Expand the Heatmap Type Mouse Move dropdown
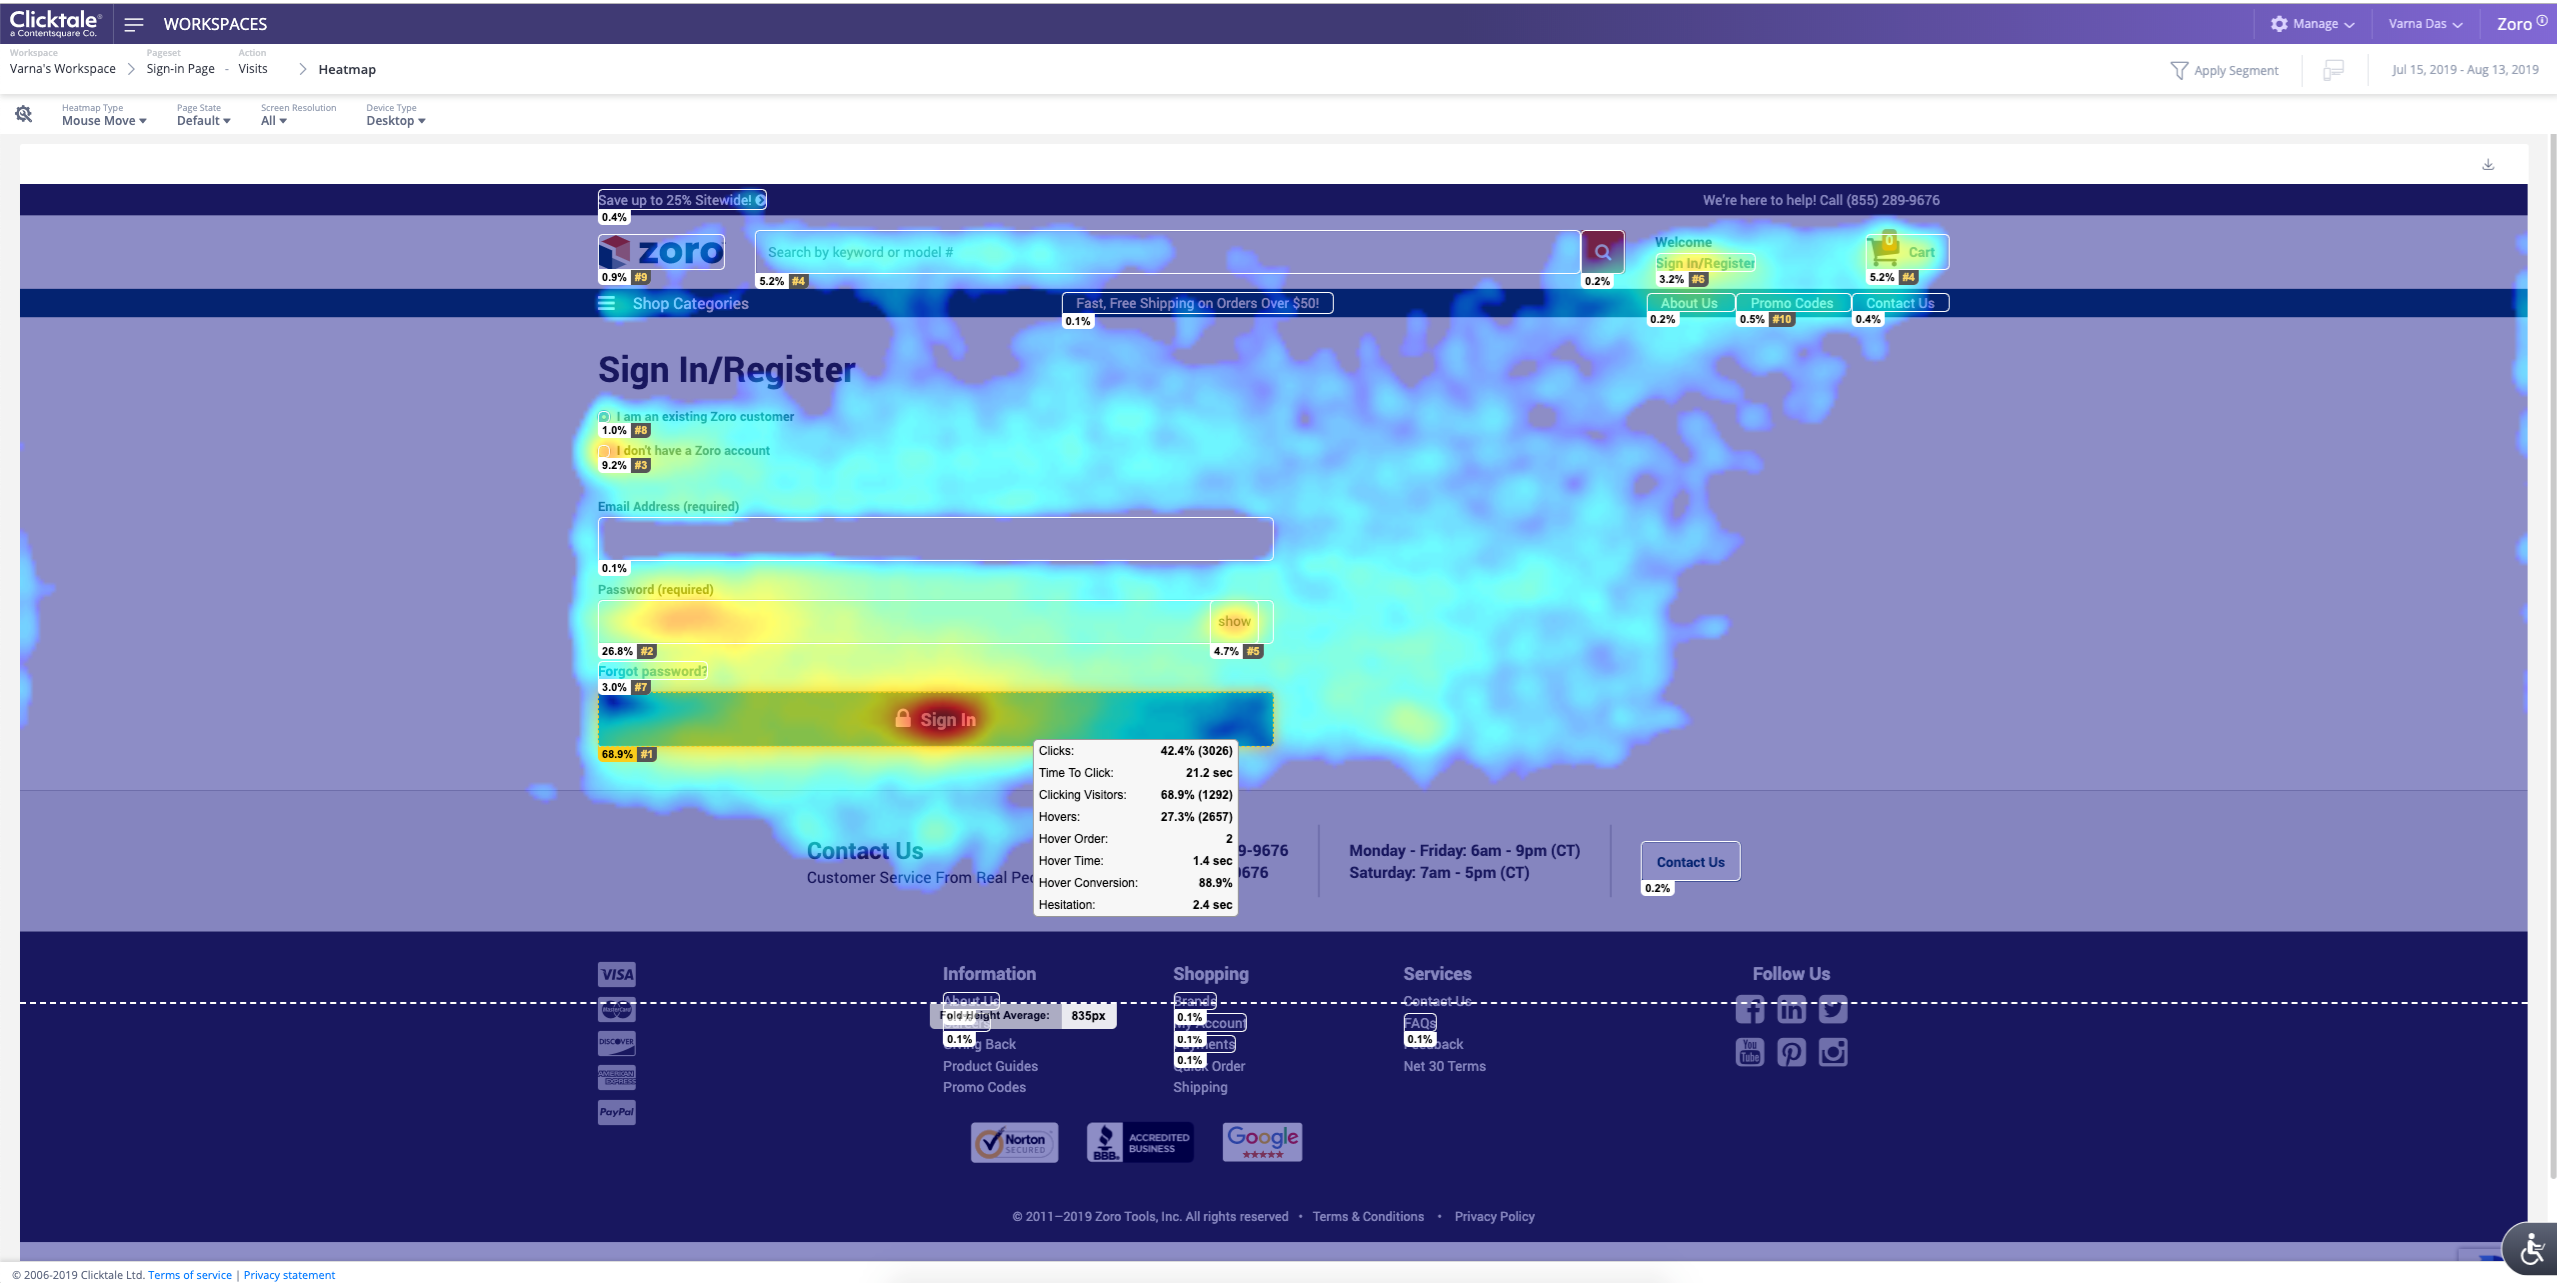The height and width of the screenshot is (1283, 2557). 104,121
